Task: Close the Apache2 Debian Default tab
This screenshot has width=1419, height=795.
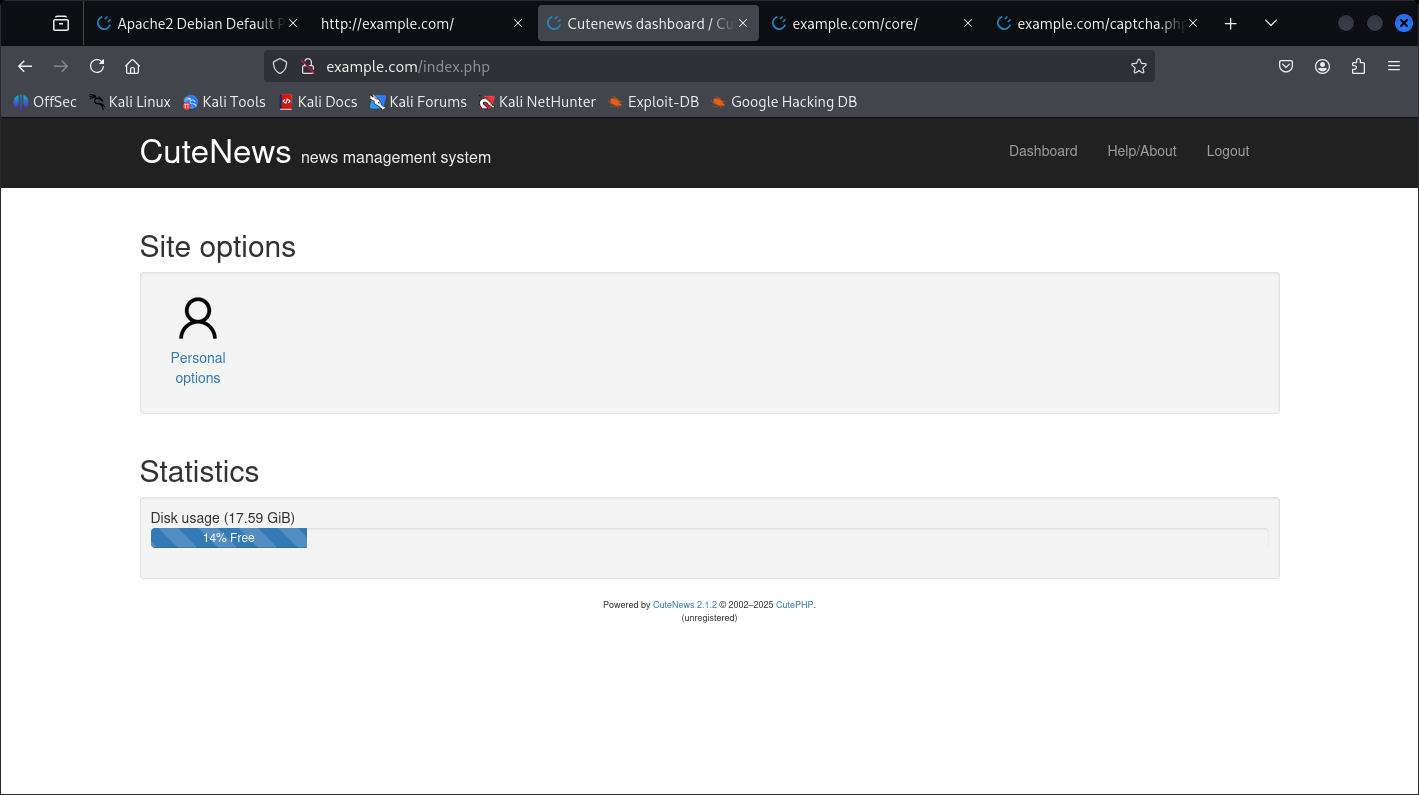Action: (x=293, y=23)
